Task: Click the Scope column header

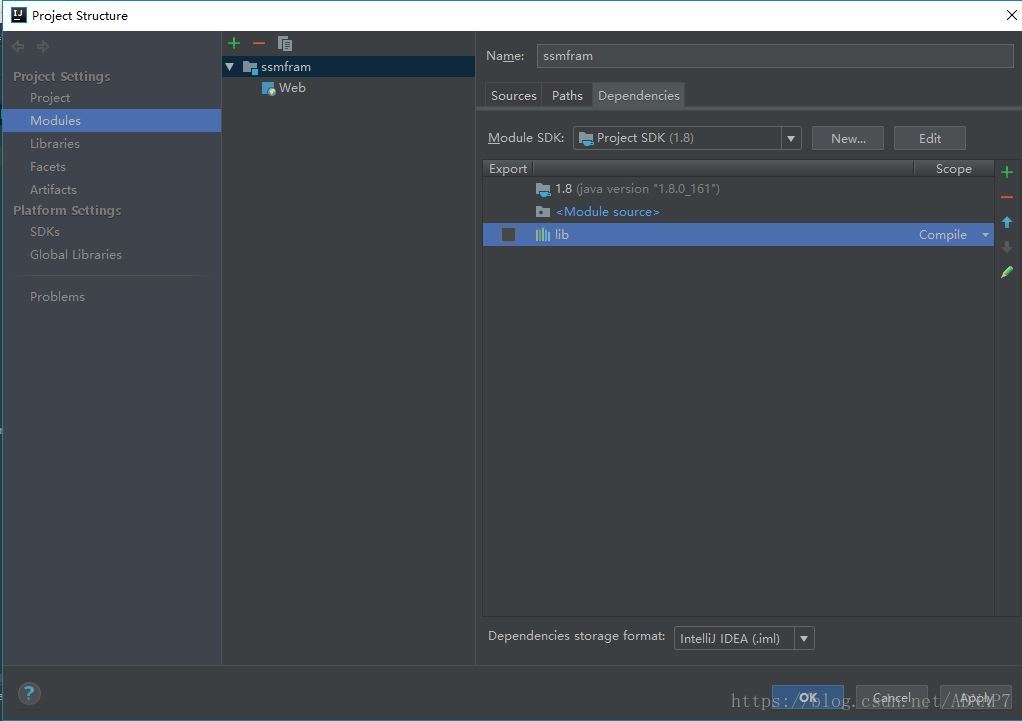Action: [x=954, y=169]
